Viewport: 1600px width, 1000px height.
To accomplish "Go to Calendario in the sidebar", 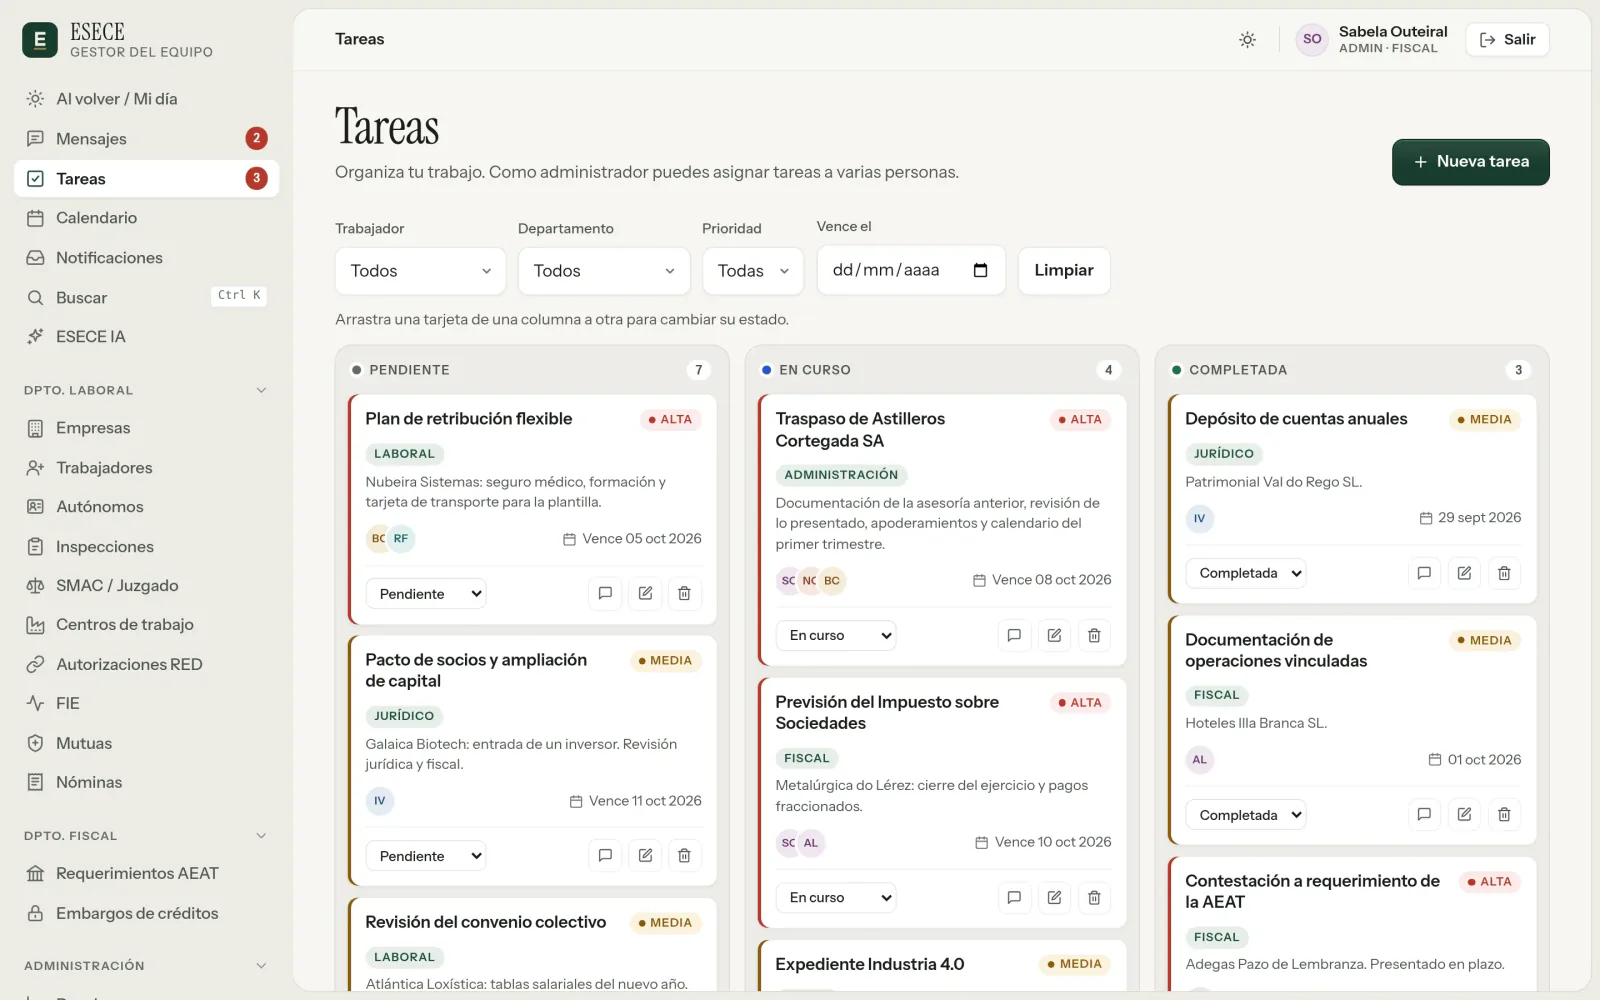I will pyautogui.click(x=146, y=218).
